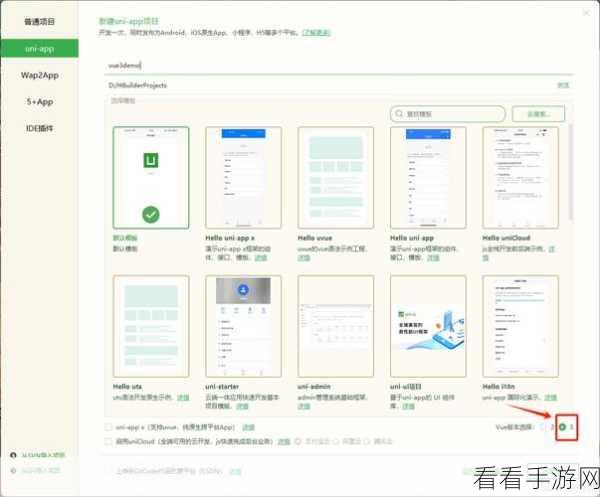Click the cloud search button beside search box
The height and width of the screenshot is (497, 600).
(538, 114)
